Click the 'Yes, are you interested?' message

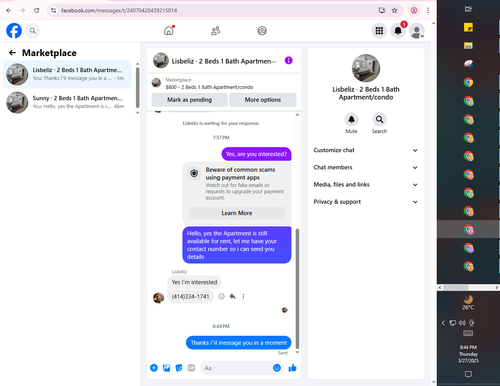pos(256,154)
